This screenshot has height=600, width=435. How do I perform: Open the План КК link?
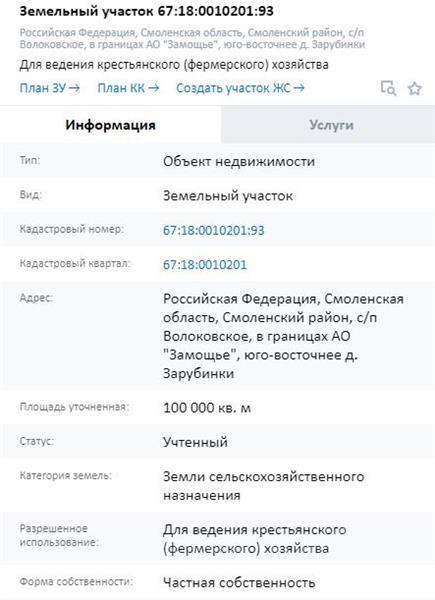point(128,88)
